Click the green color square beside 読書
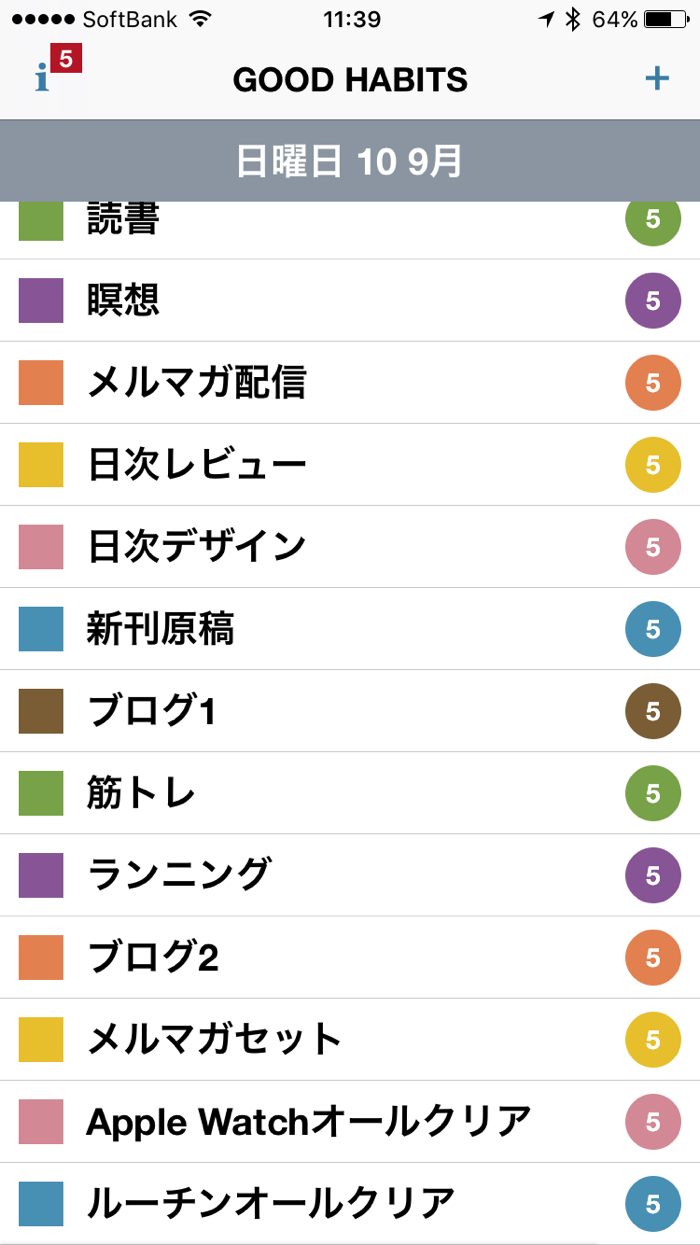 [x=41, y=221]
